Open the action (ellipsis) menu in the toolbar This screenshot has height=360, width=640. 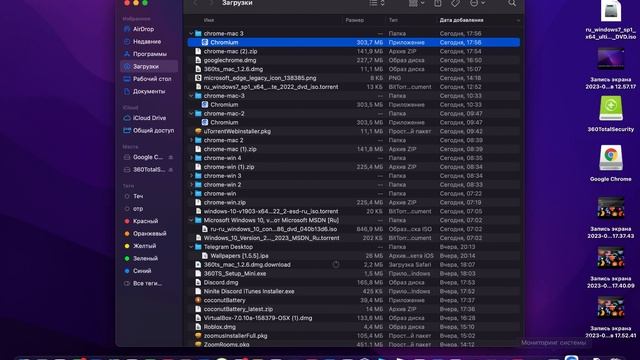(x=477, y=3)
